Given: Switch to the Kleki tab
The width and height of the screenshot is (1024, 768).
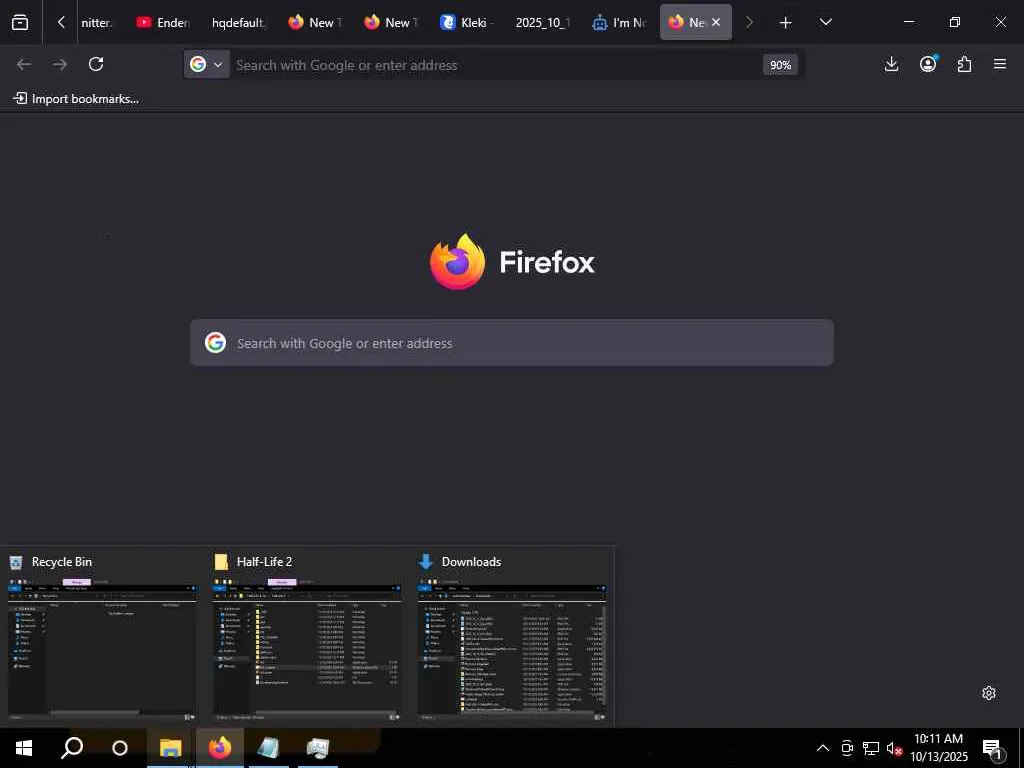Looking at the screenshot, I should pos(466,22).
